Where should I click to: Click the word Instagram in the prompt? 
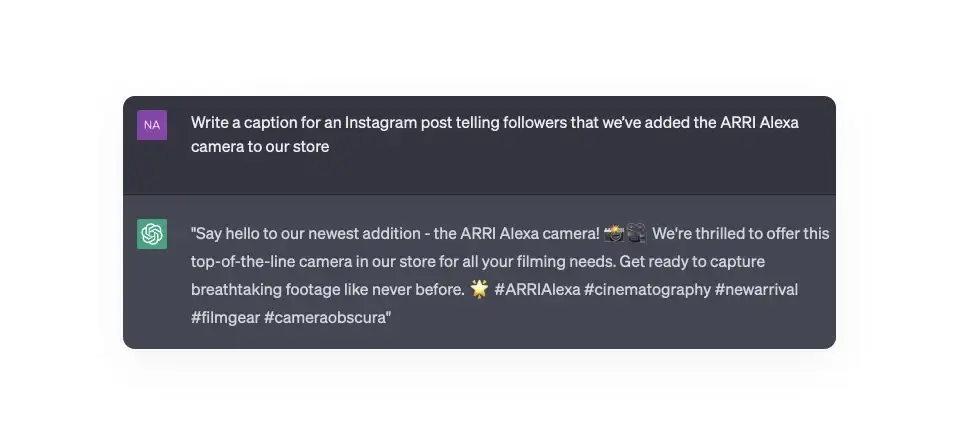pos(383,123)
